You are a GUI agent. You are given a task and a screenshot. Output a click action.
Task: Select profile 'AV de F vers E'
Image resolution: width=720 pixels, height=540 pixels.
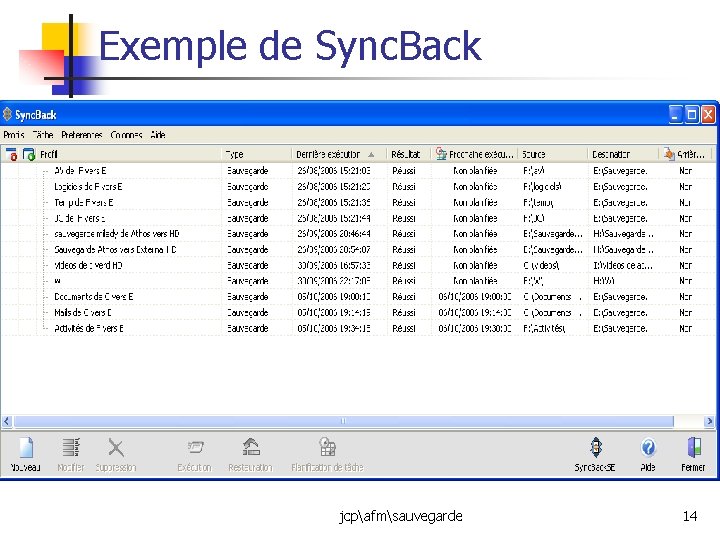coord(80,171)
